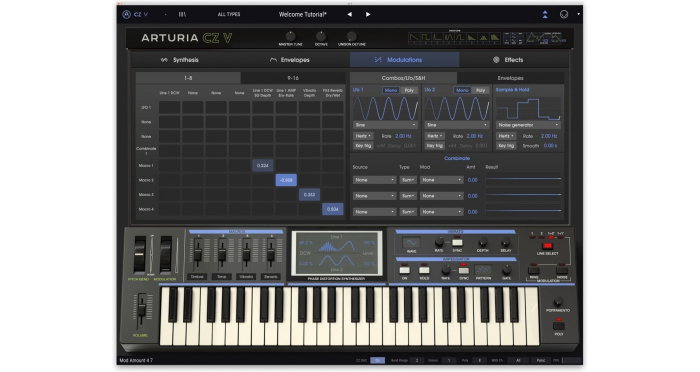
Task: Click the Sample & Hold waveform display
Action: point(528,109)
